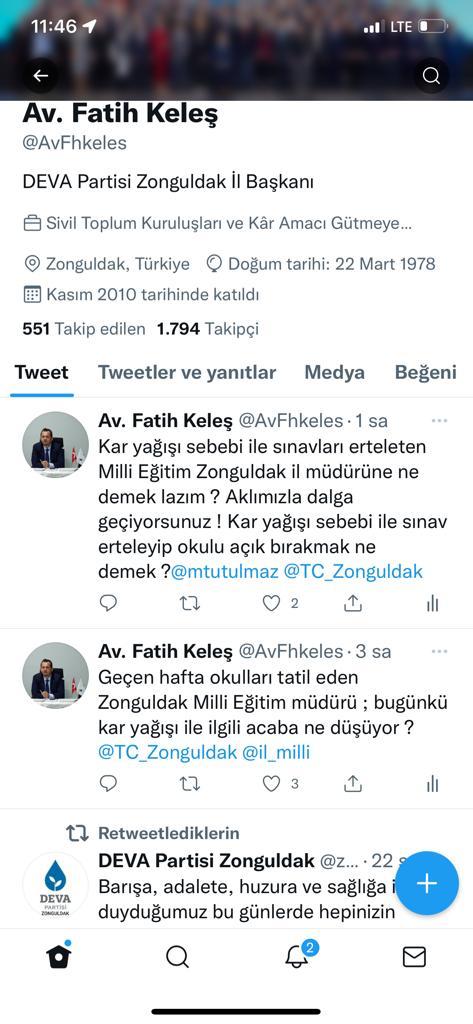Tap the back arrow button

pyautogui.click(x=41, y=76)
